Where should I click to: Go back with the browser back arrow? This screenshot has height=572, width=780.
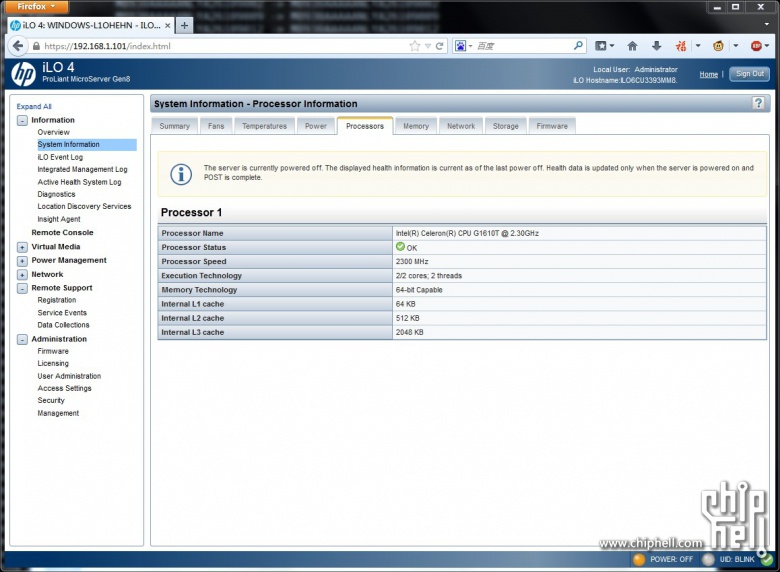click(18, 46)
